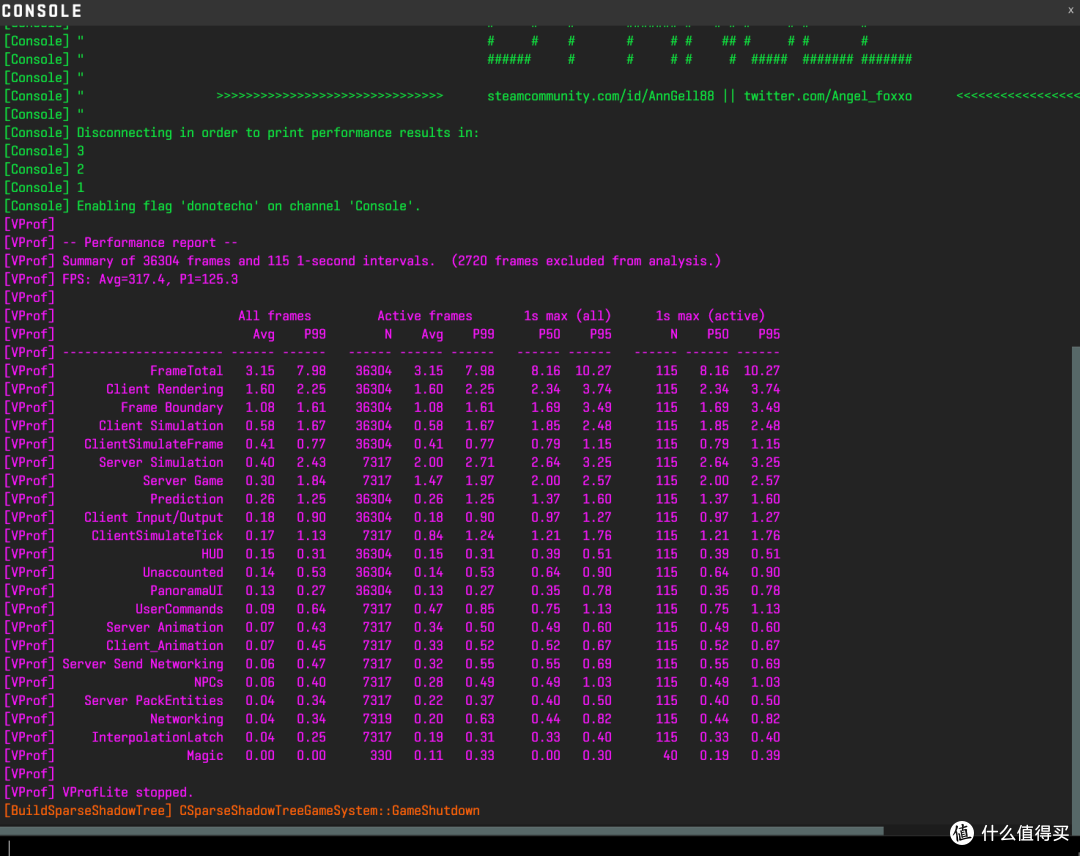Click the 'twitter.com/Angel_foxxo' text
This screenshot has width=1080, height=856.
click(x=828, y=96)
